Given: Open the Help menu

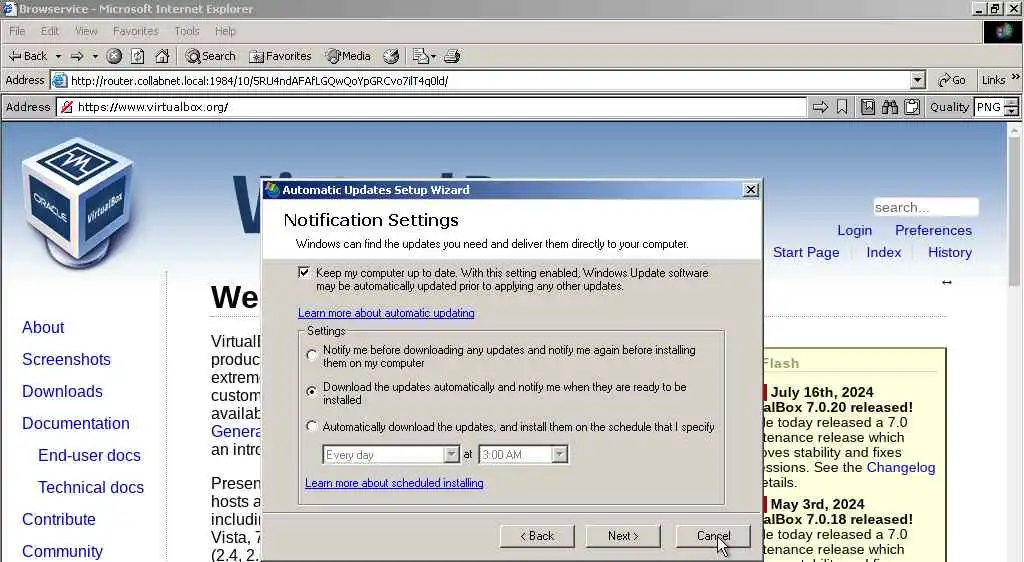Looking at the screenshot, I should (x=225, y=31).
